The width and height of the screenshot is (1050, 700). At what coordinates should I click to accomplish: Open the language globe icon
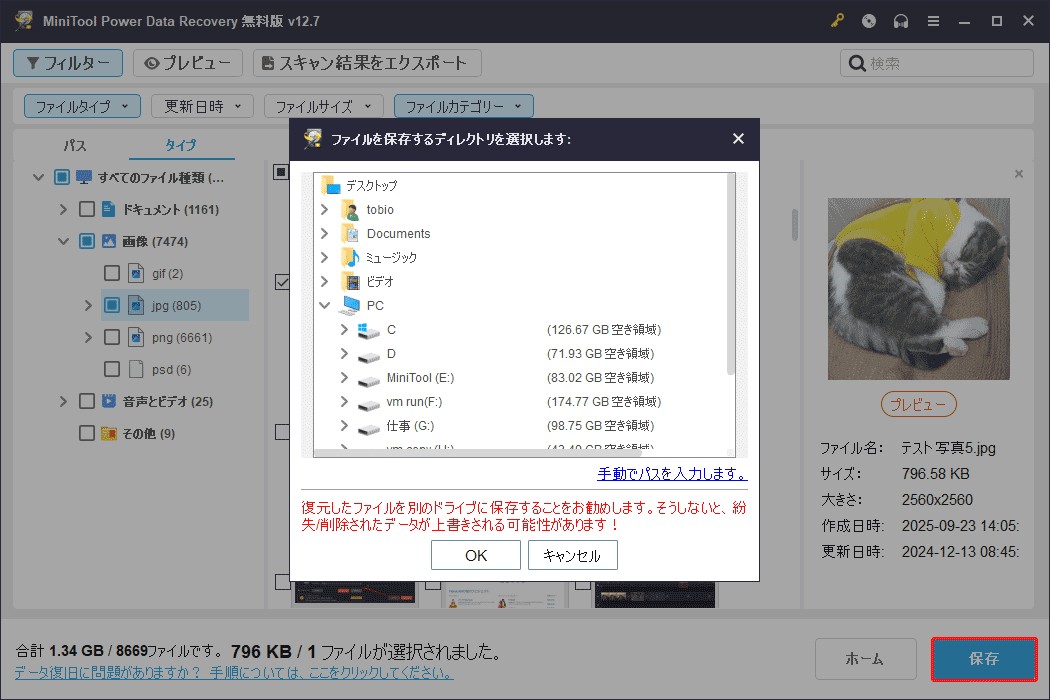[x=869, y=20]
